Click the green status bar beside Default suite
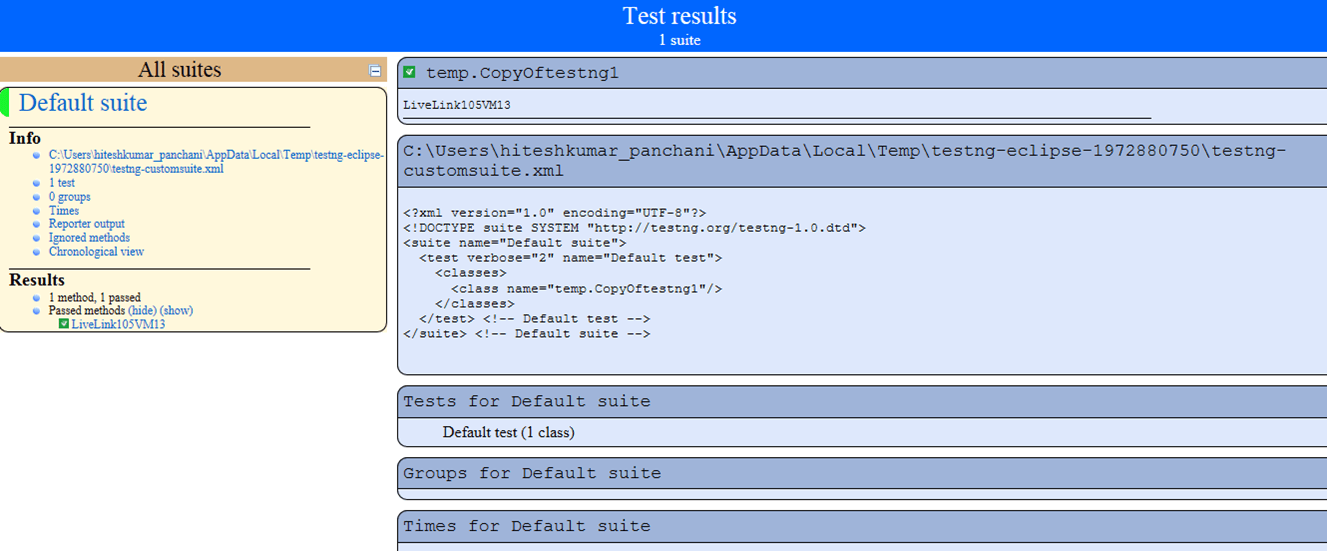 point(5,103)
